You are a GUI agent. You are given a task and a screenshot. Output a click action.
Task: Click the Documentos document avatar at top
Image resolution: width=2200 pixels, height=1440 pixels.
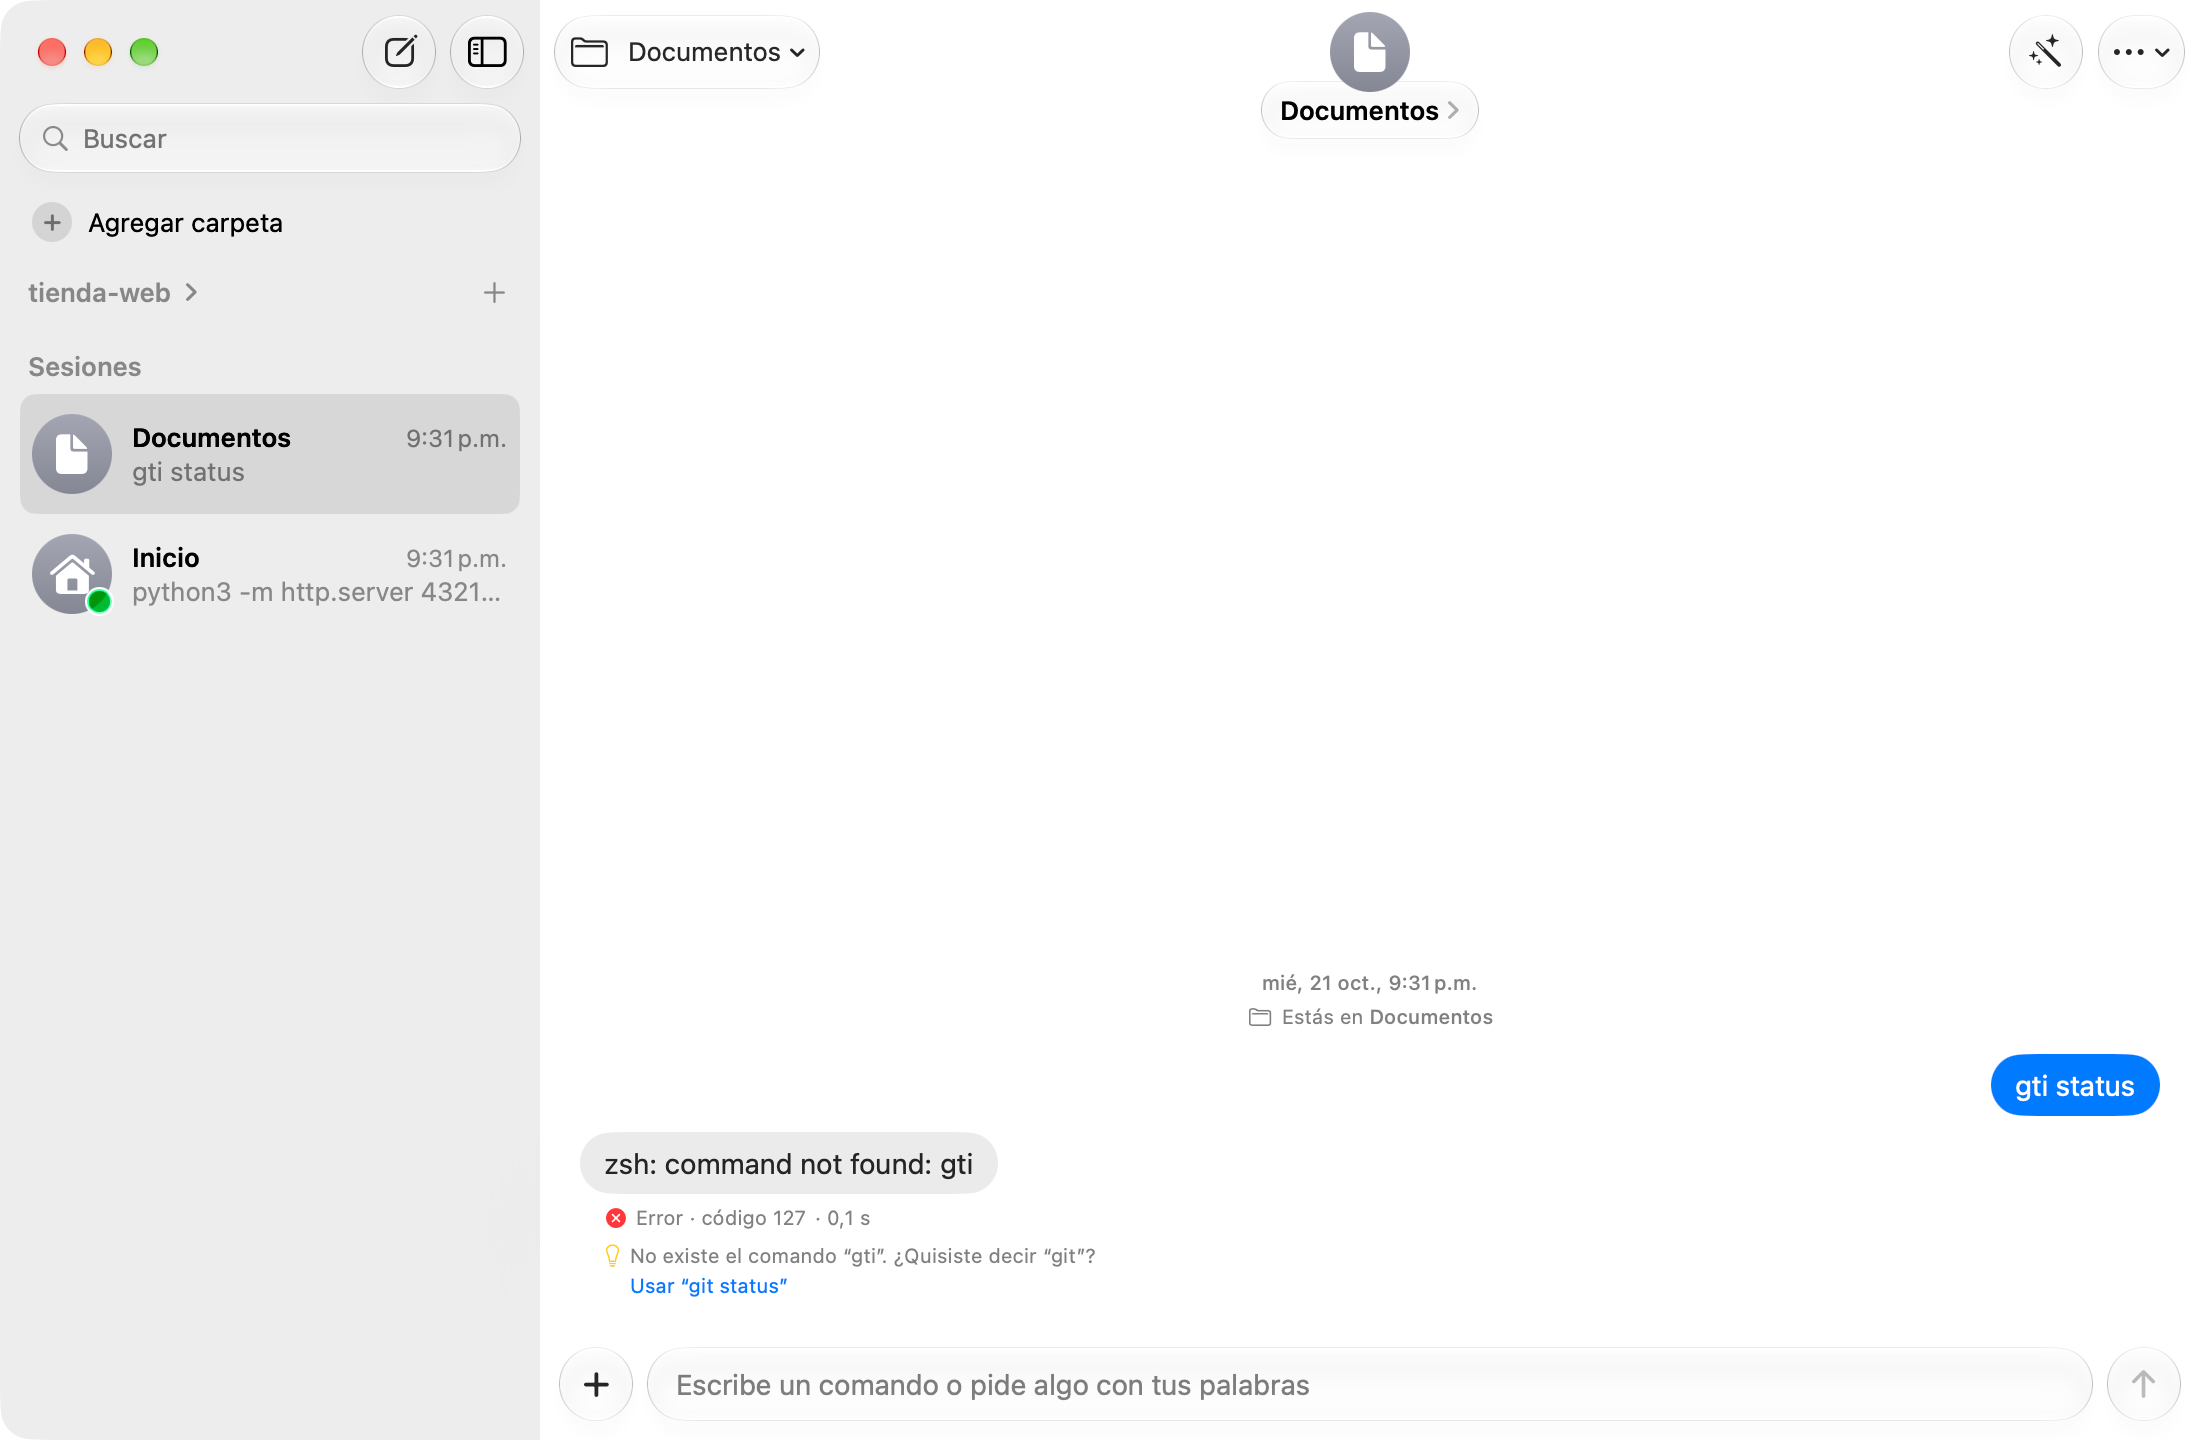[1369, 51]
